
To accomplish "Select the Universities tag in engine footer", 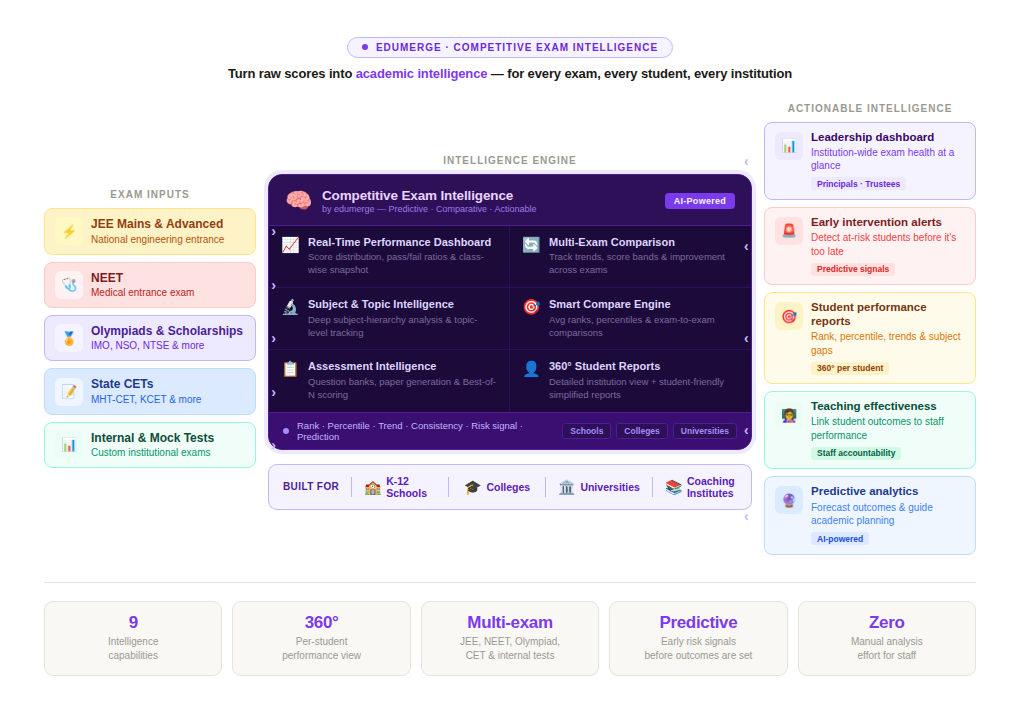I will 704,431.
